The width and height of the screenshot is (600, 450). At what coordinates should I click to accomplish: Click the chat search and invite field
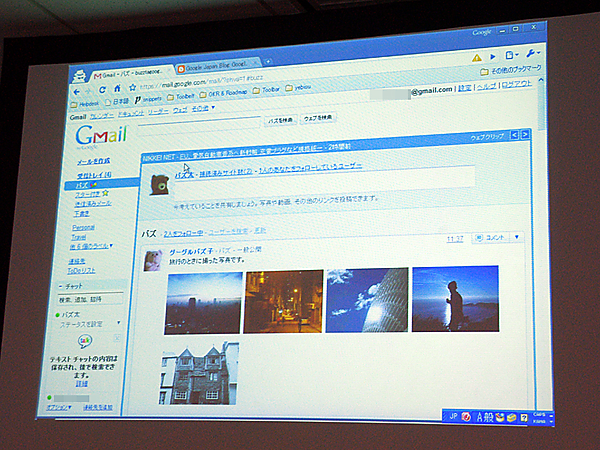[88, 299]
